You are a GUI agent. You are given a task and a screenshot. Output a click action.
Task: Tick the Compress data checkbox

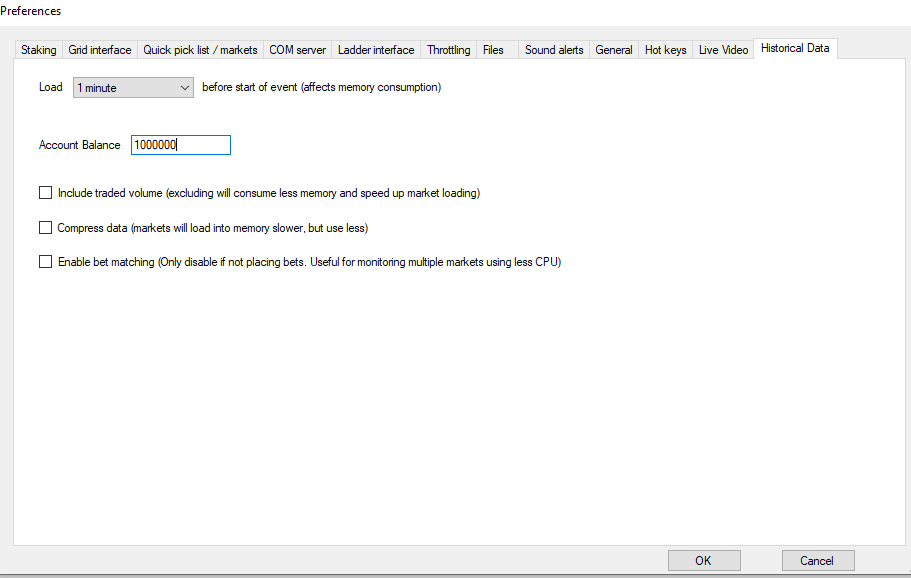tap(45, 228)
